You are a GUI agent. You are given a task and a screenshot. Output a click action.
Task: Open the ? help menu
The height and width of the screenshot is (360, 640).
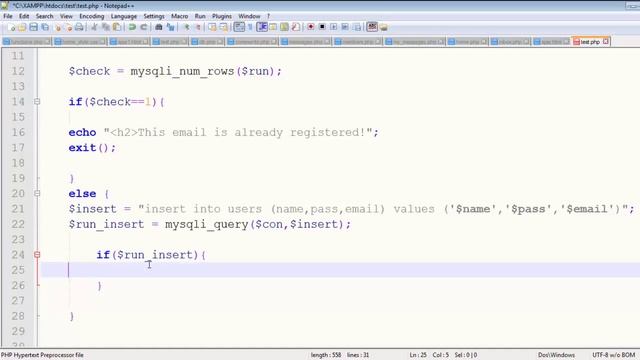(x=269, y=16)
